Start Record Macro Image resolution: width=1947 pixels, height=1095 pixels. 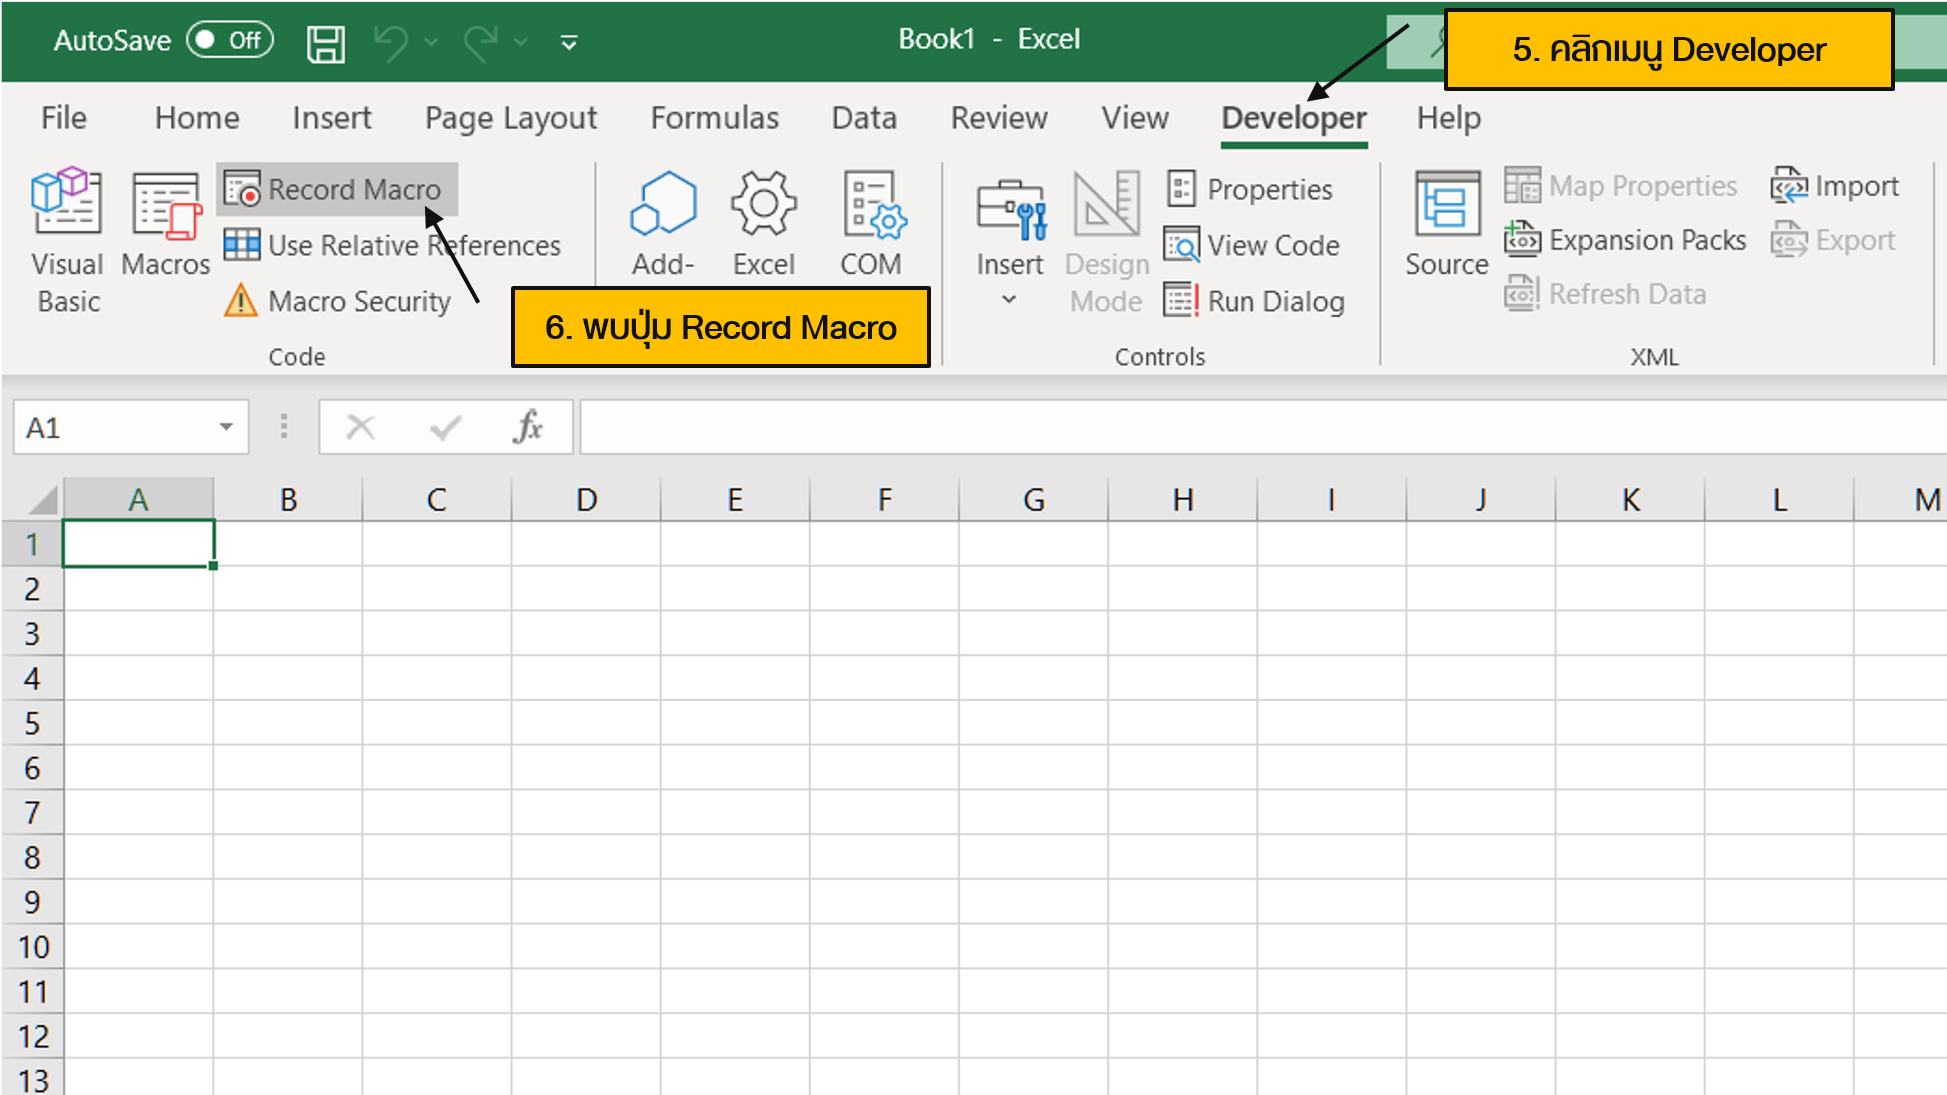336,189
